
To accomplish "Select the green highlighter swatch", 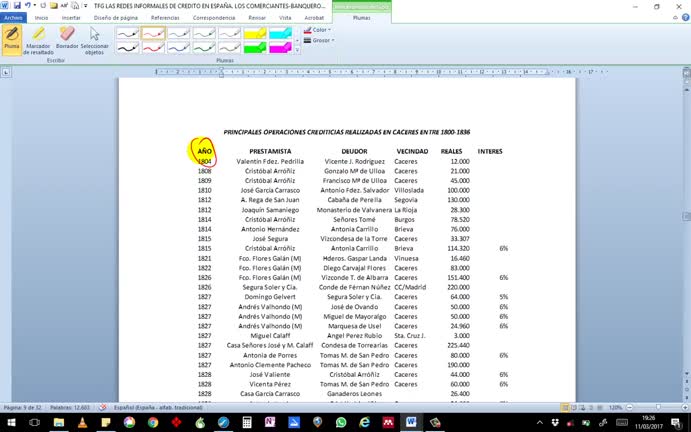I will coord(255,47).
